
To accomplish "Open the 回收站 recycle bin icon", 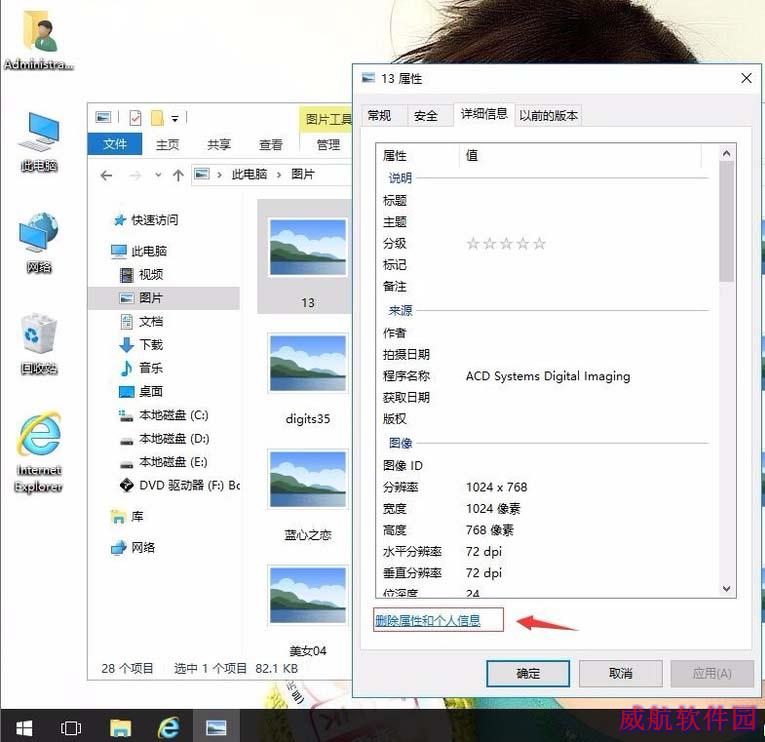I will (x=39, y=344).
